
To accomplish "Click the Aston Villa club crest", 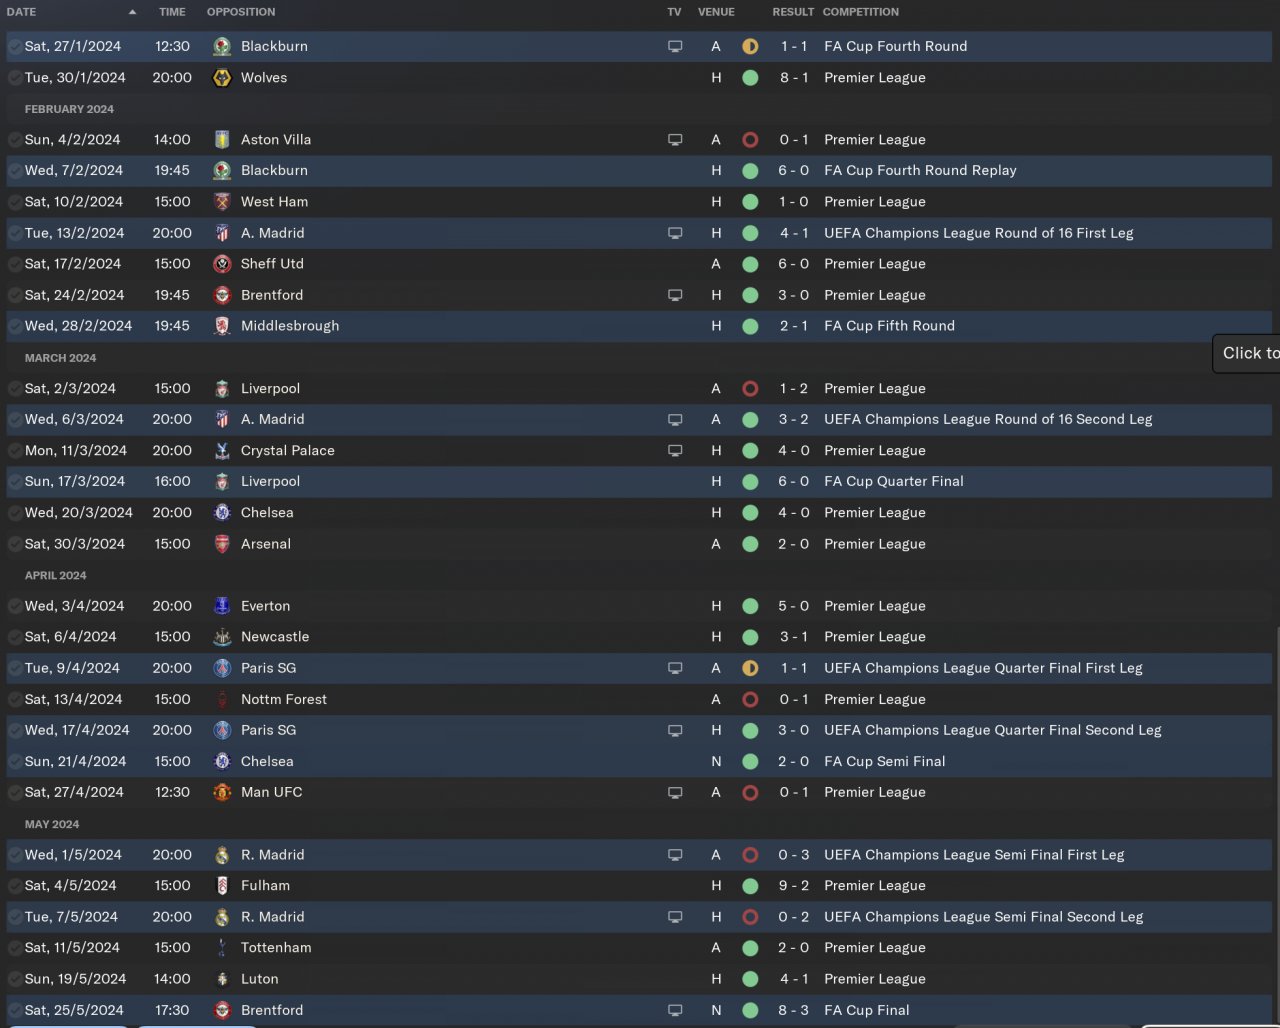I will tap(222, 140).
